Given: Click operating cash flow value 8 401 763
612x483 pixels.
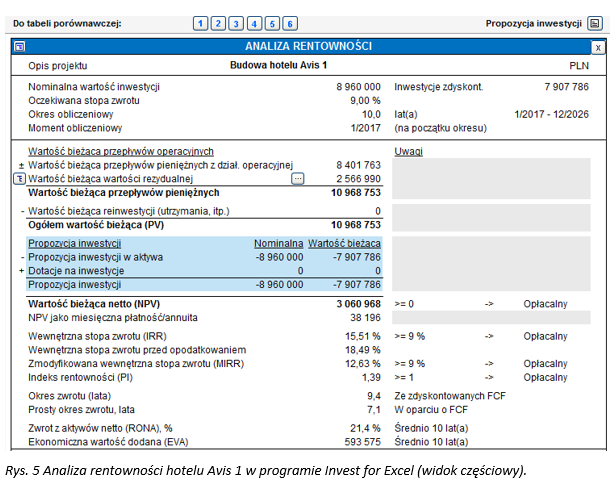Looking at the screenshot, I should pos(358,165).
